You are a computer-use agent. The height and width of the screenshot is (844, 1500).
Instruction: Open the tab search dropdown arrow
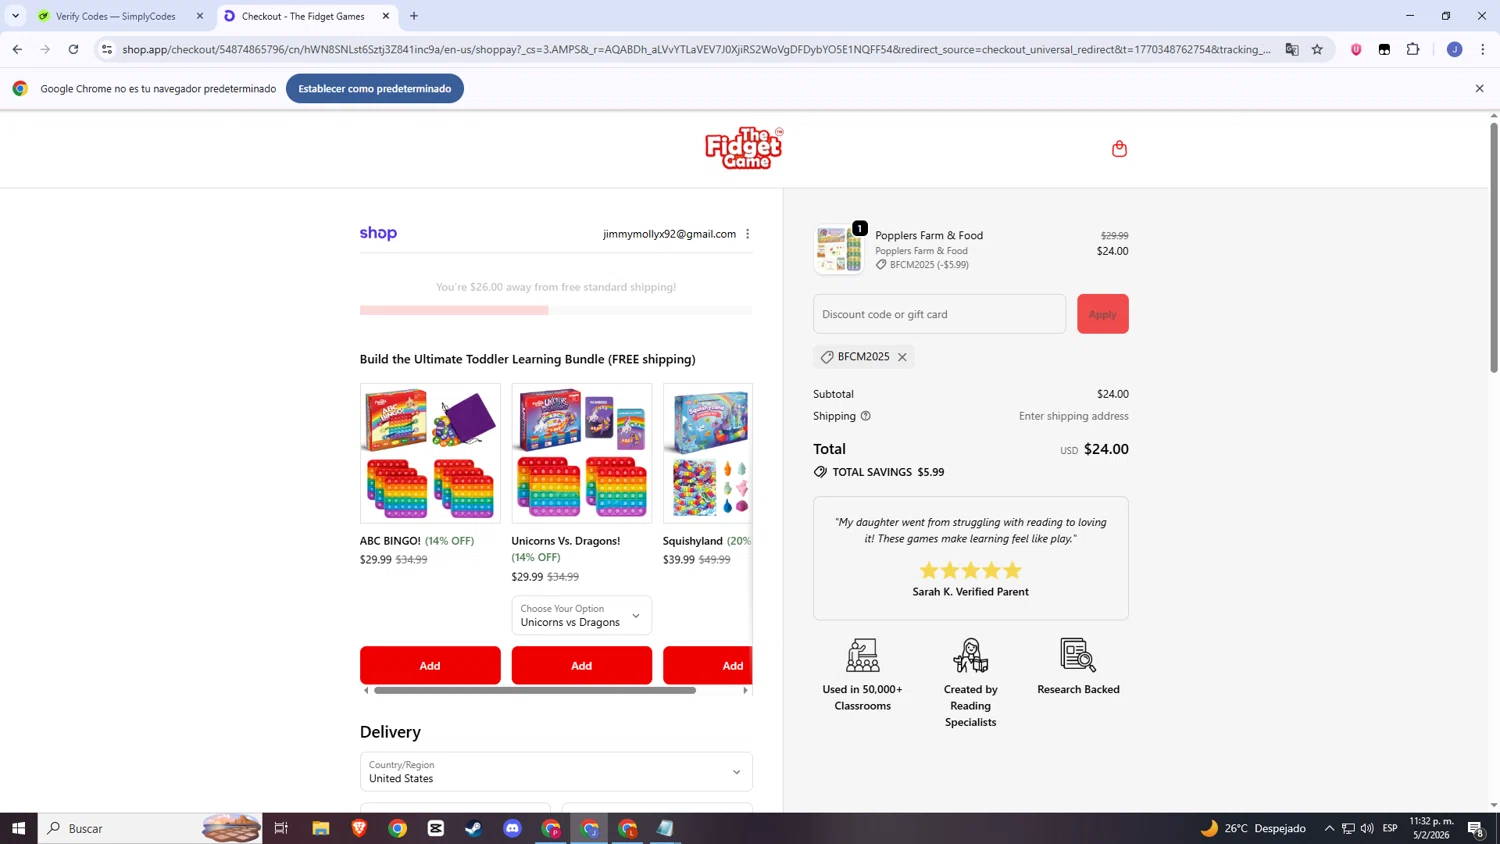click(15, 16)
